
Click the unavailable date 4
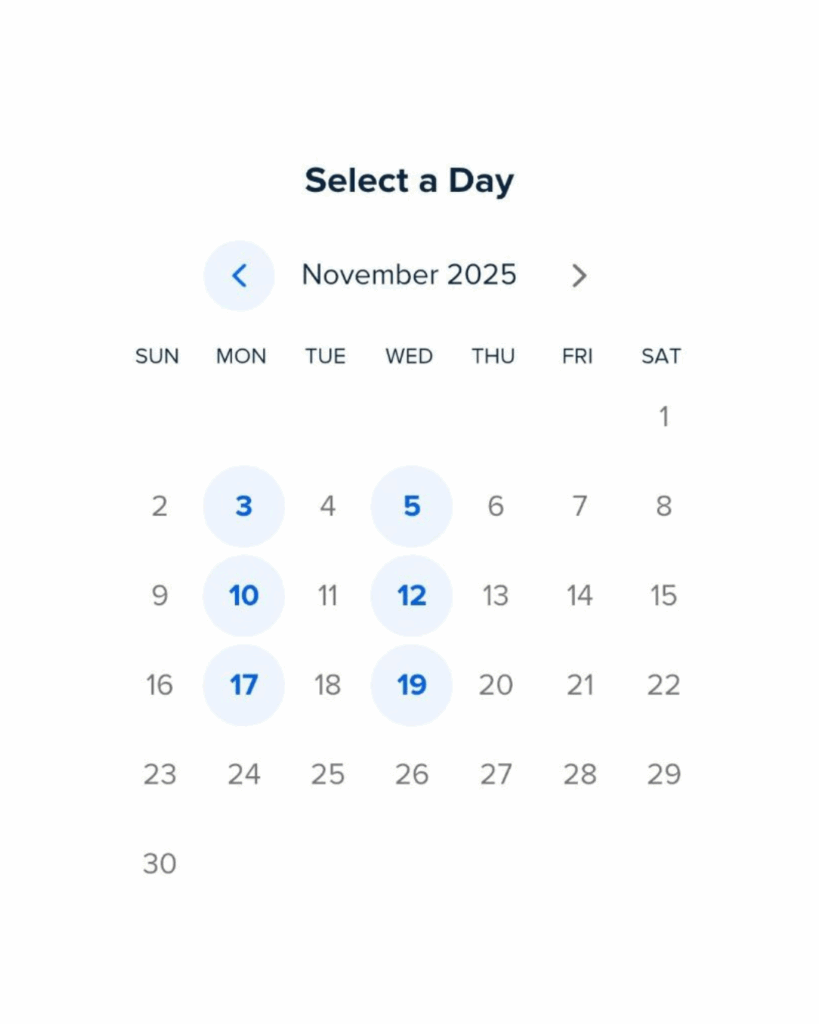[x=327, y=506]
